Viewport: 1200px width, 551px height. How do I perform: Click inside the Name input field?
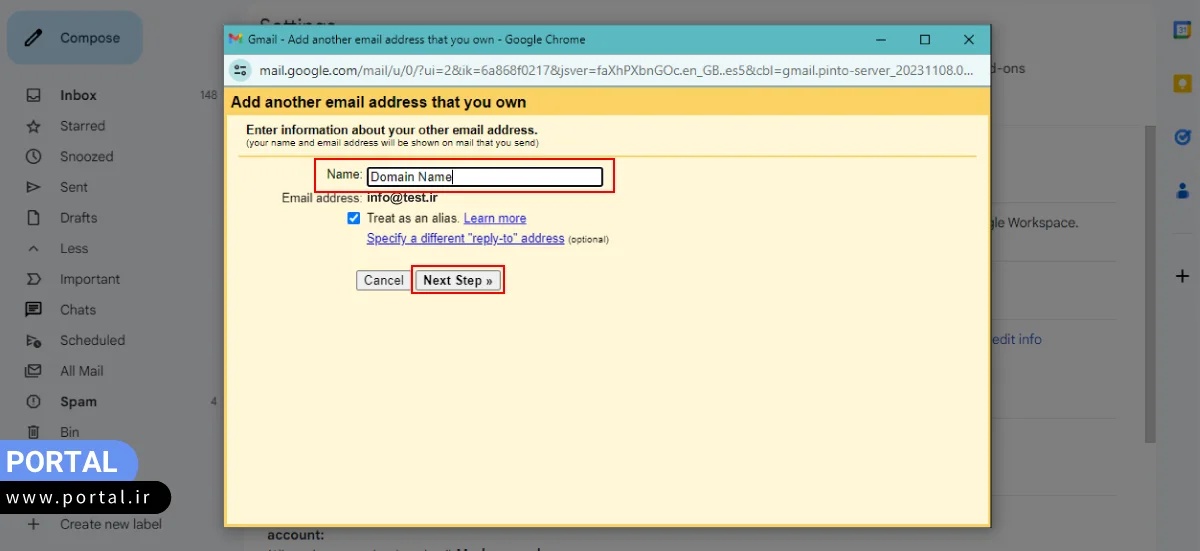pyautogui.click(x=484, y=177)
